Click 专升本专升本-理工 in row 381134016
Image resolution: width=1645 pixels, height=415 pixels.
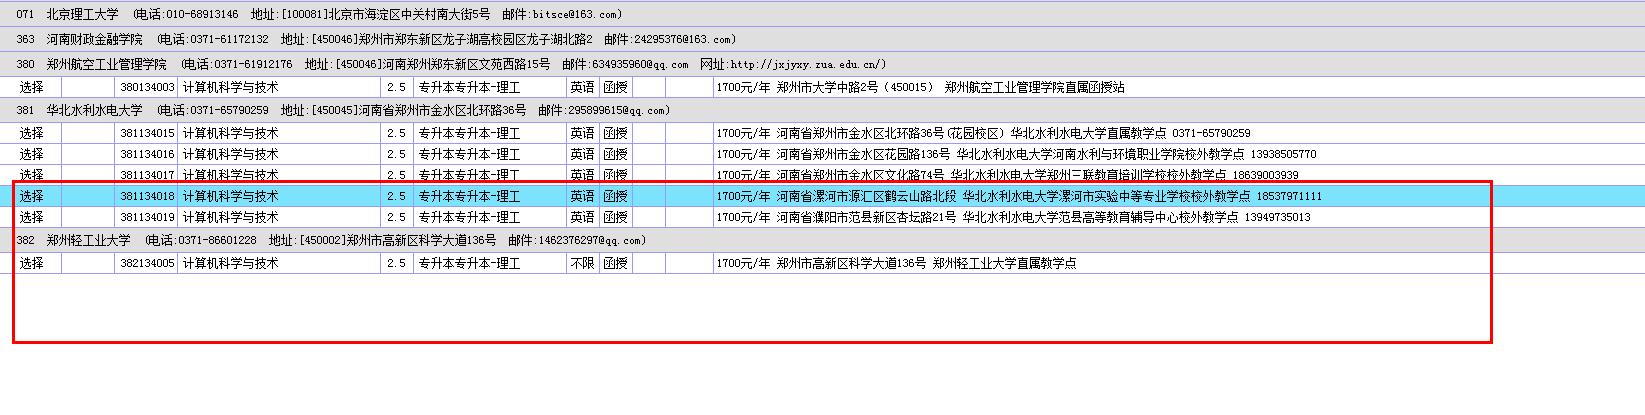[469, 154]
